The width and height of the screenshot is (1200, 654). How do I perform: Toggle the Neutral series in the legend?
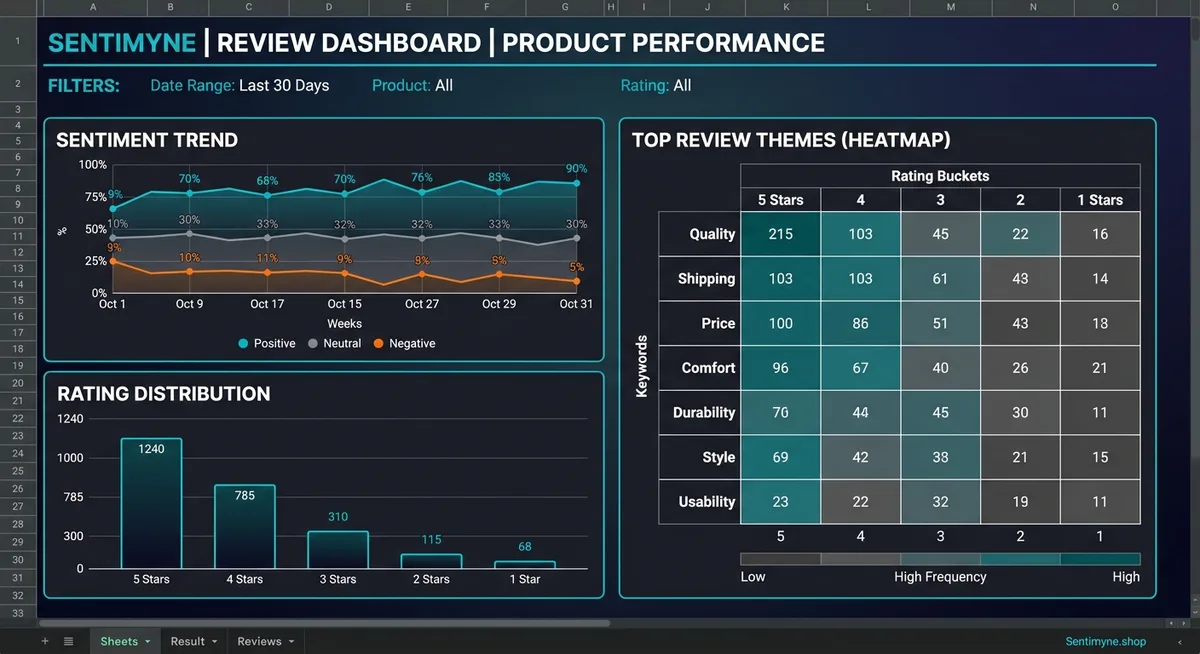coord(332,343)
